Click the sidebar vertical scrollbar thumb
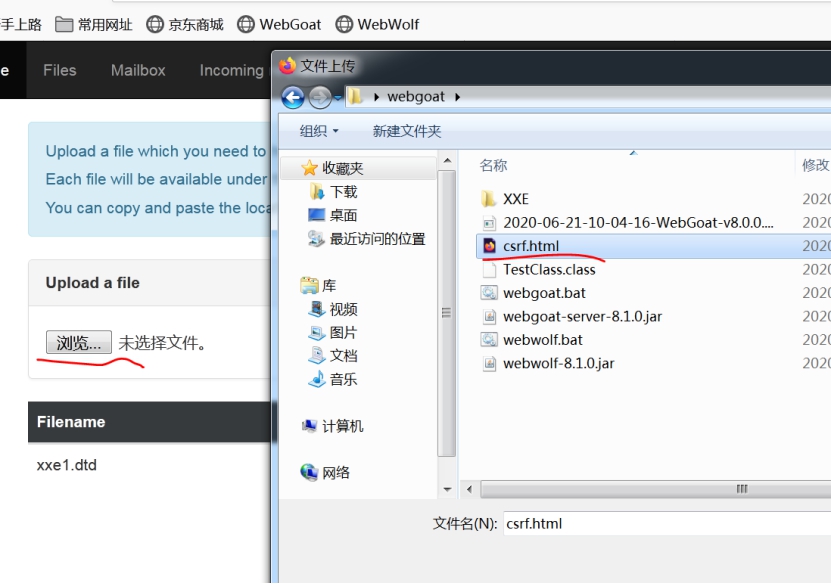 click(x=447, y=313)
